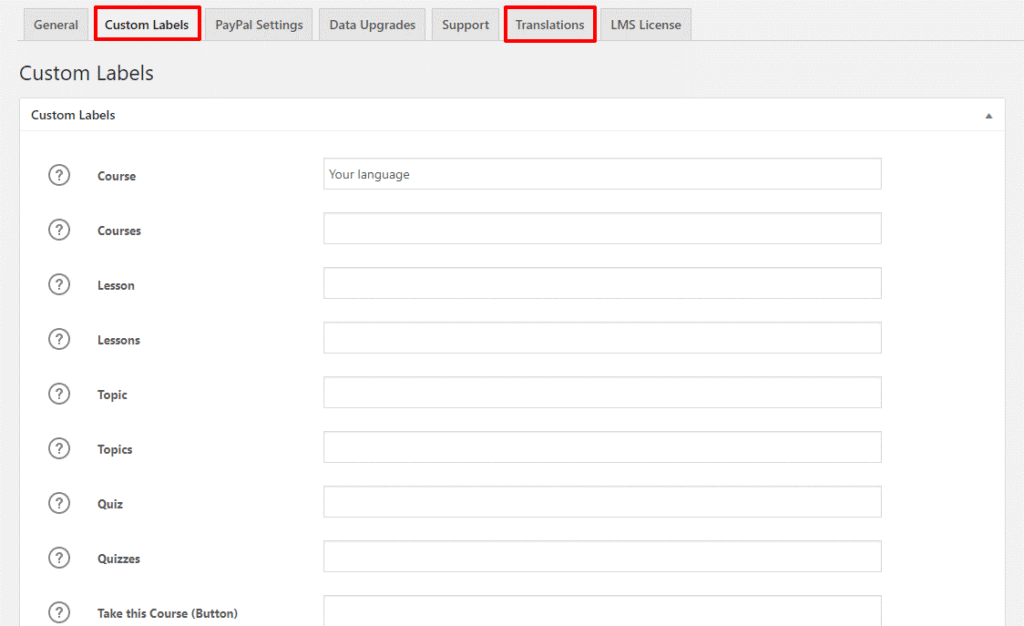Select the Quiz text field
This screenshot has width=1024, height=626.
[x=602, y=502]
